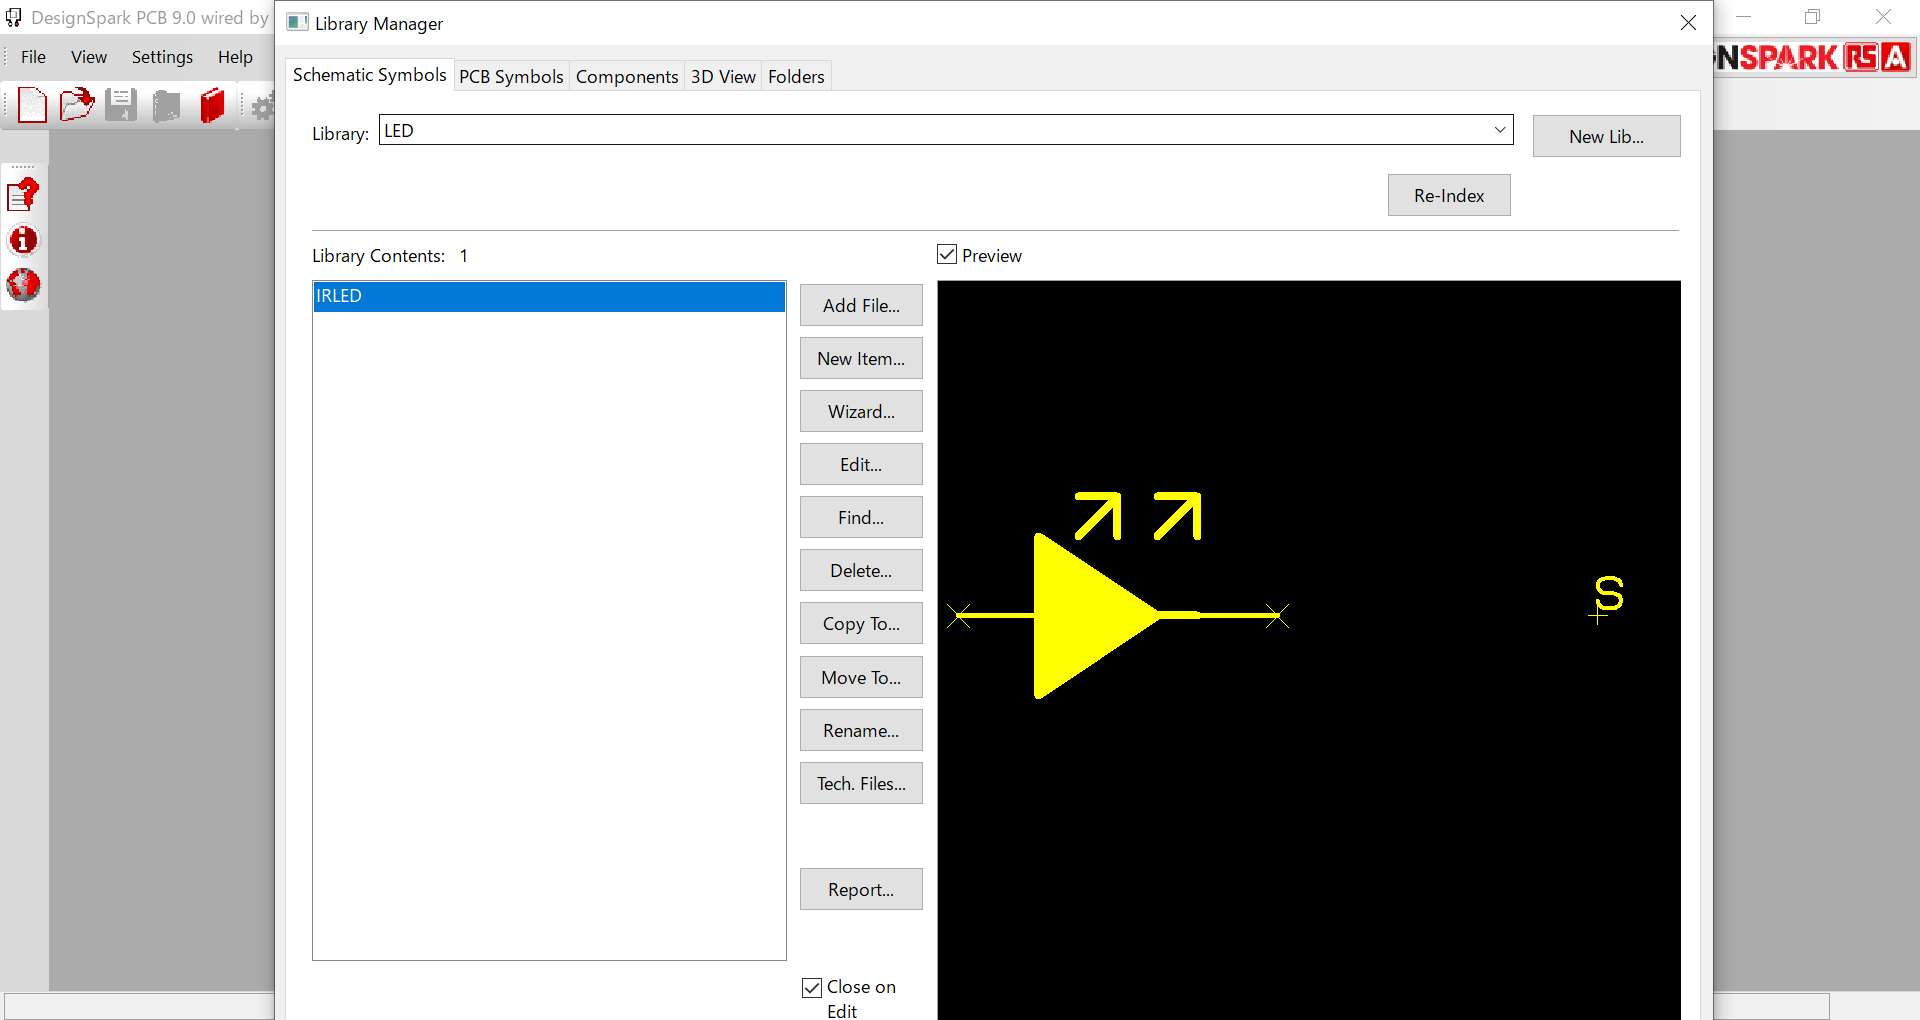
Task: Expand the Library dropdown arrow
Action: (1500, 130)
